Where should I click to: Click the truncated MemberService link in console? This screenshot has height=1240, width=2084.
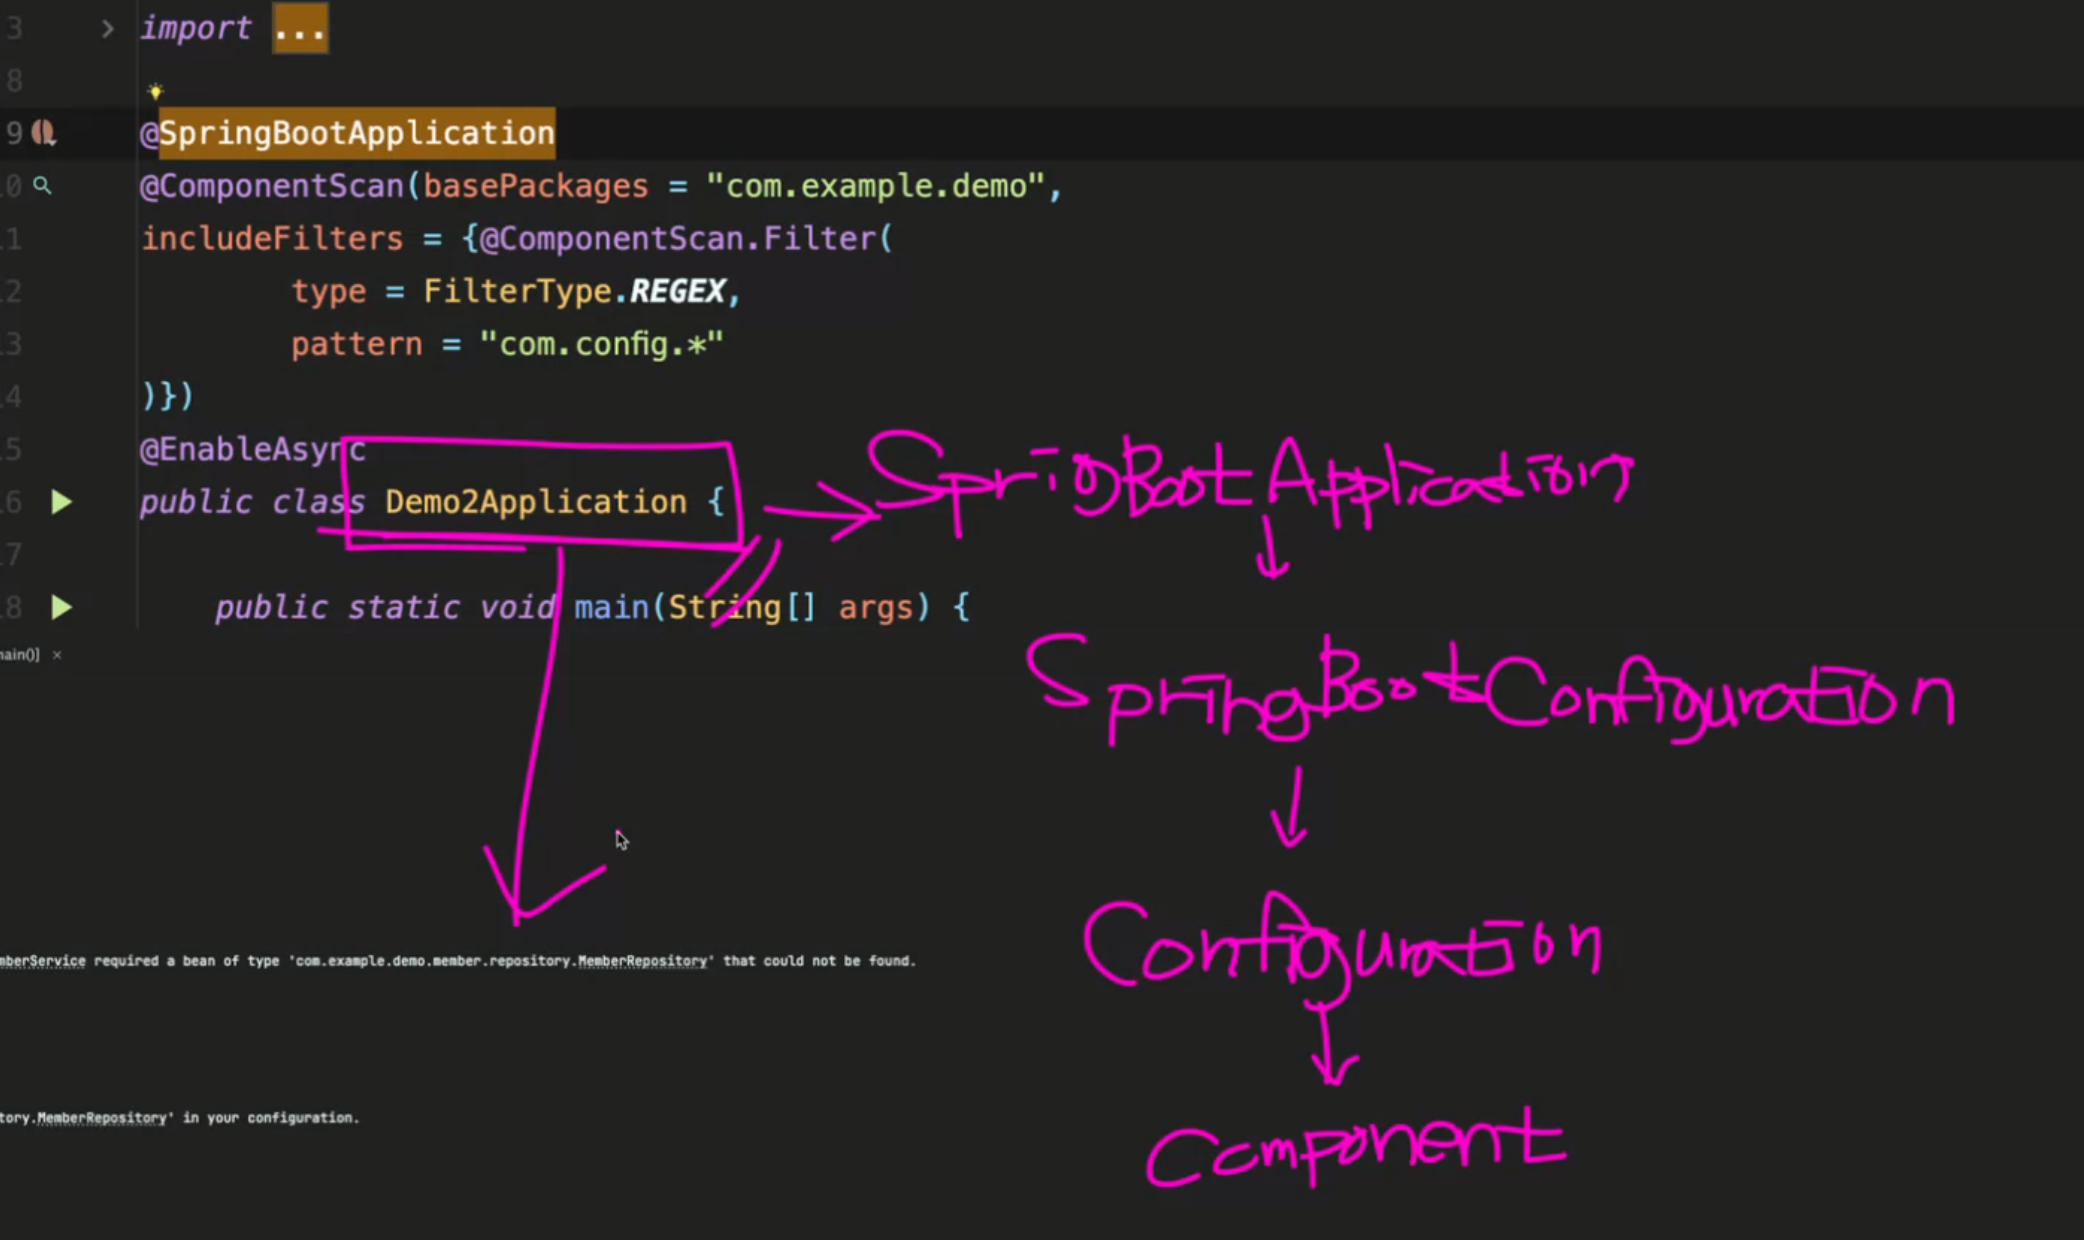coord(42,961)
